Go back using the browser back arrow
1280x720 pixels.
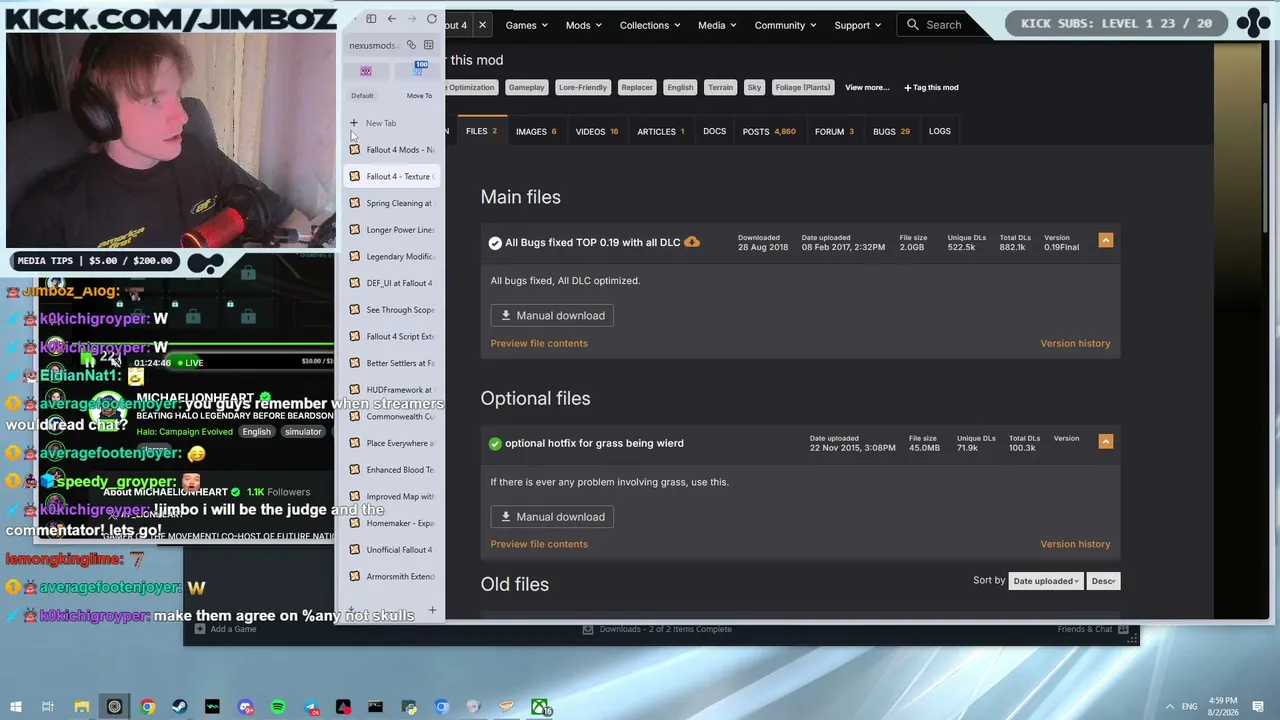tap(392, 19)
